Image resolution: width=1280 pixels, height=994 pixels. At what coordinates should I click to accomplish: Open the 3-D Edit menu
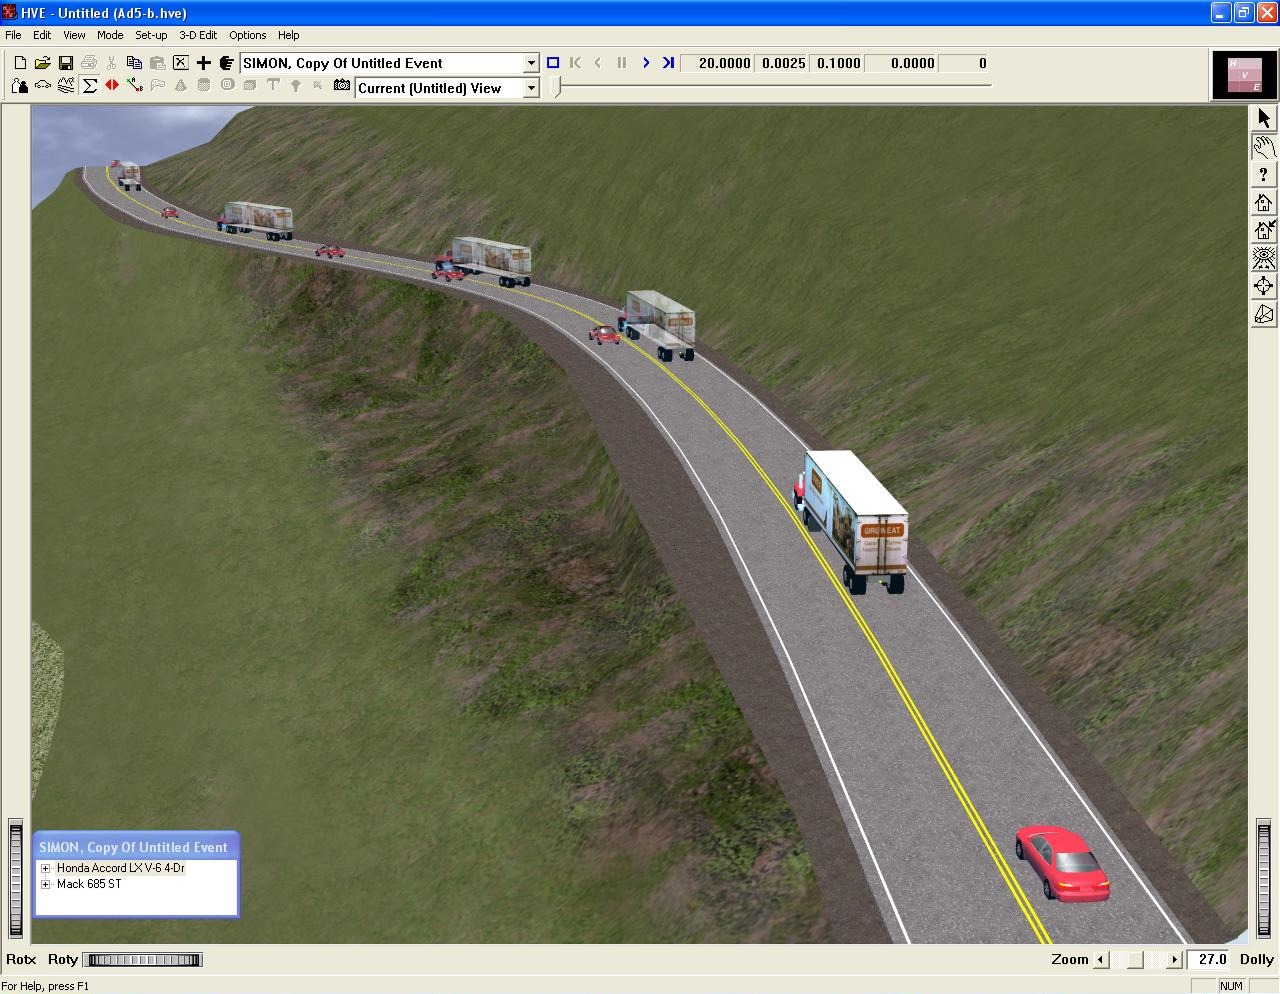198,35
